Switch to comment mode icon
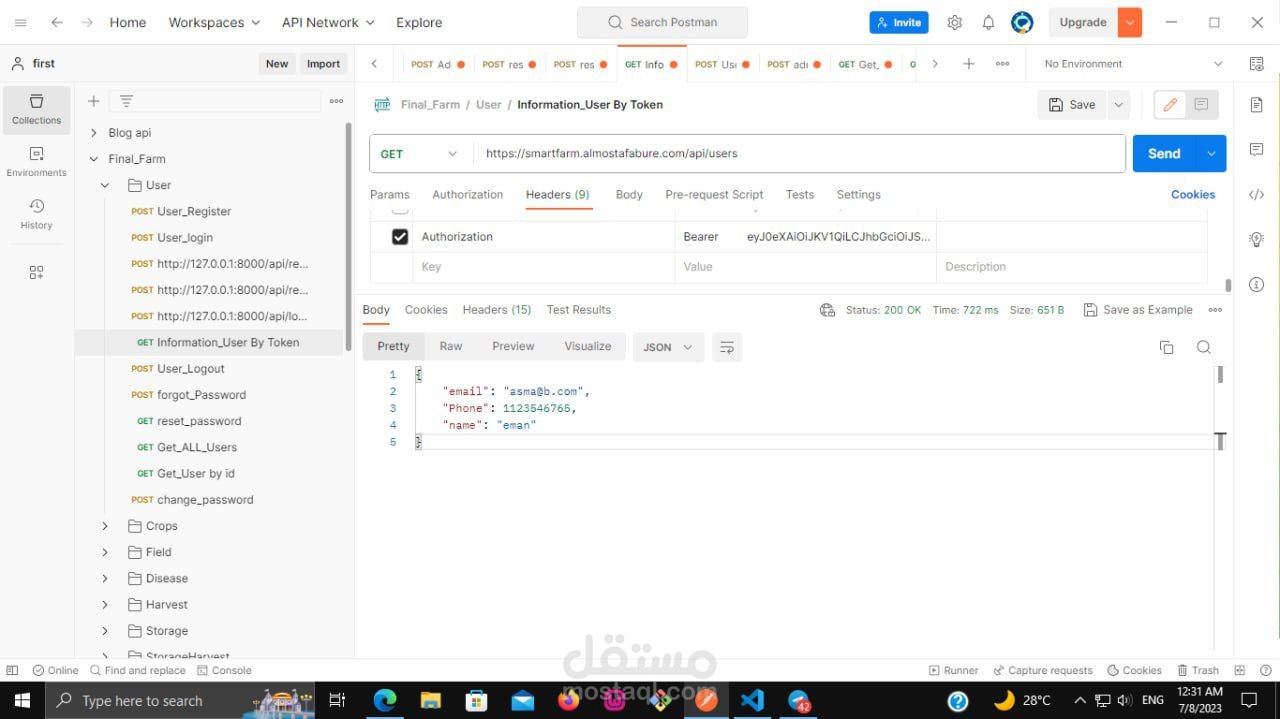1280x719 pixels. click(x=1201, y=104)
